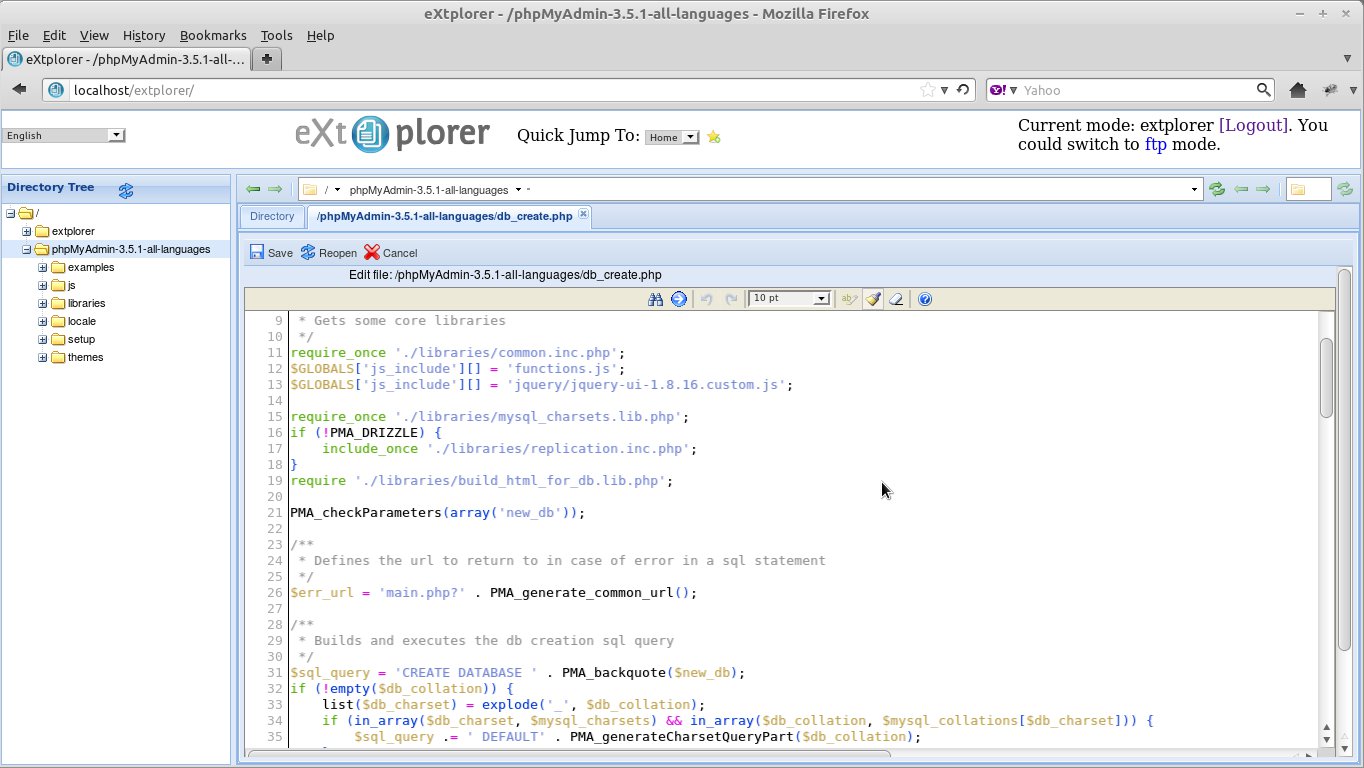This screenshot has height=768, width=1364.
Task: Click the green forward arrow beside path bar
Action: pos(275,189)
